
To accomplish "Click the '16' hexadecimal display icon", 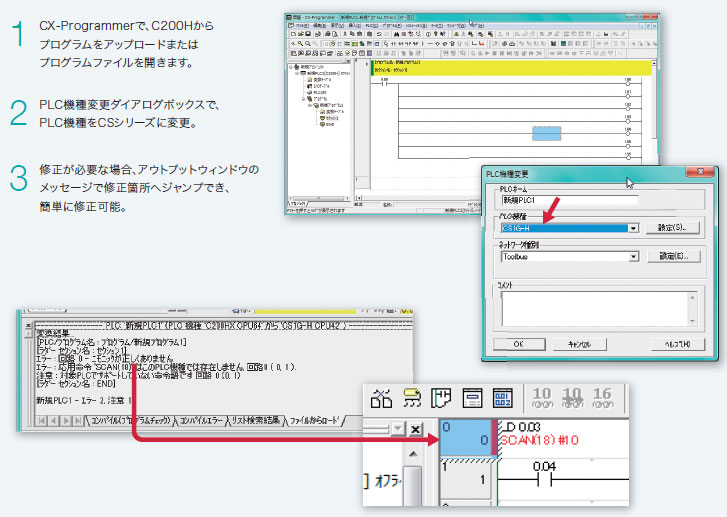I will (x=602, y=398).
